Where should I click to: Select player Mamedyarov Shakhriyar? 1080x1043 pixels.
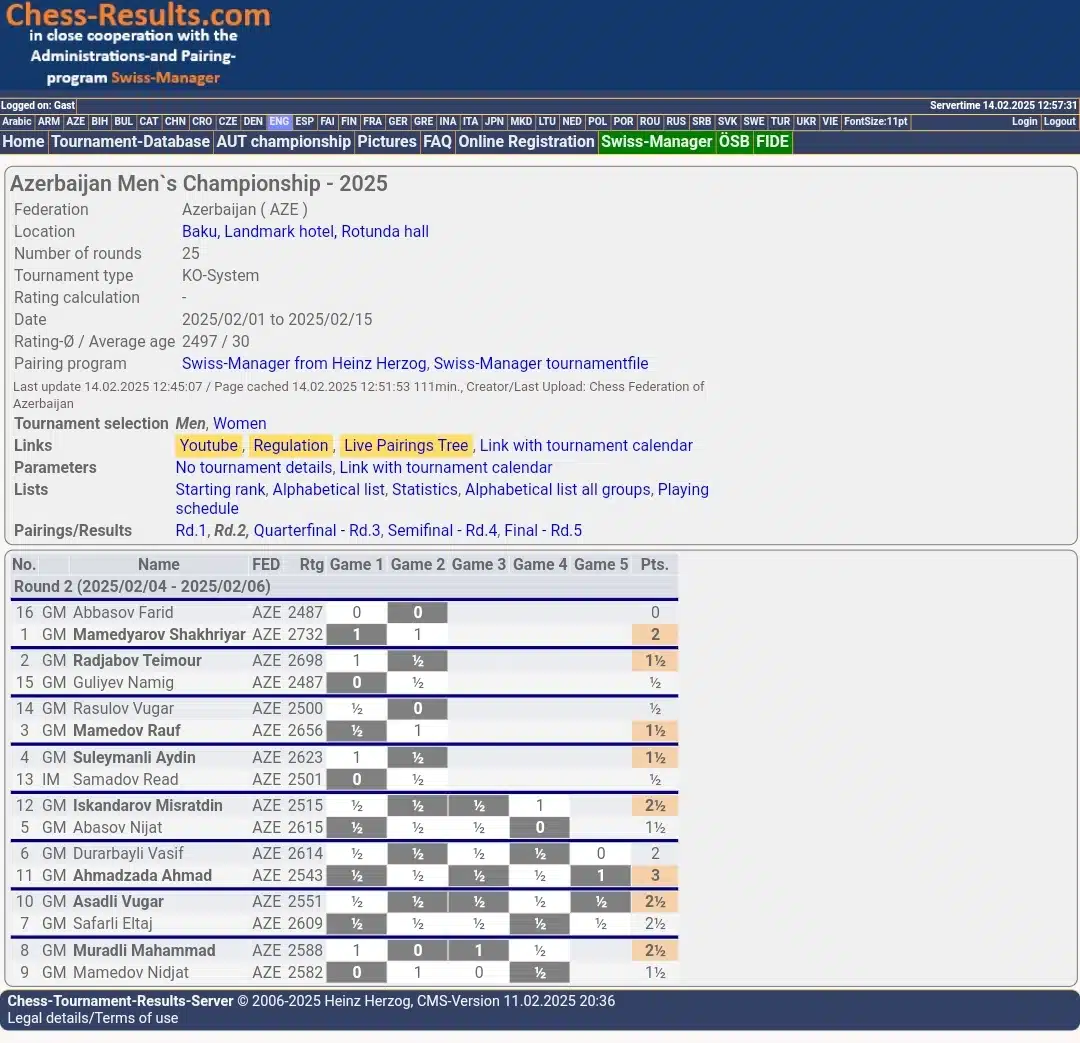tap(159, 634)
